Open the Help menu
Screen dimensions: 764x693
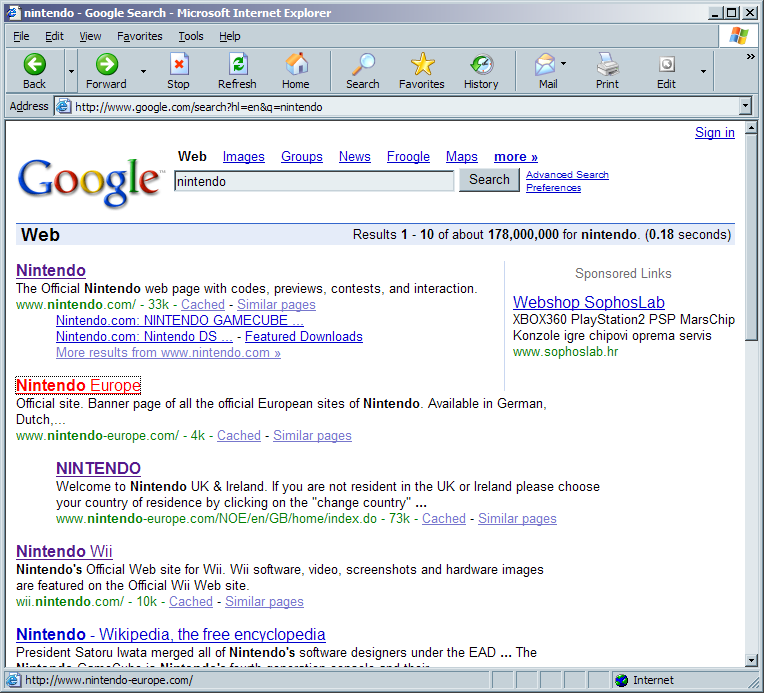coord(229,36)
